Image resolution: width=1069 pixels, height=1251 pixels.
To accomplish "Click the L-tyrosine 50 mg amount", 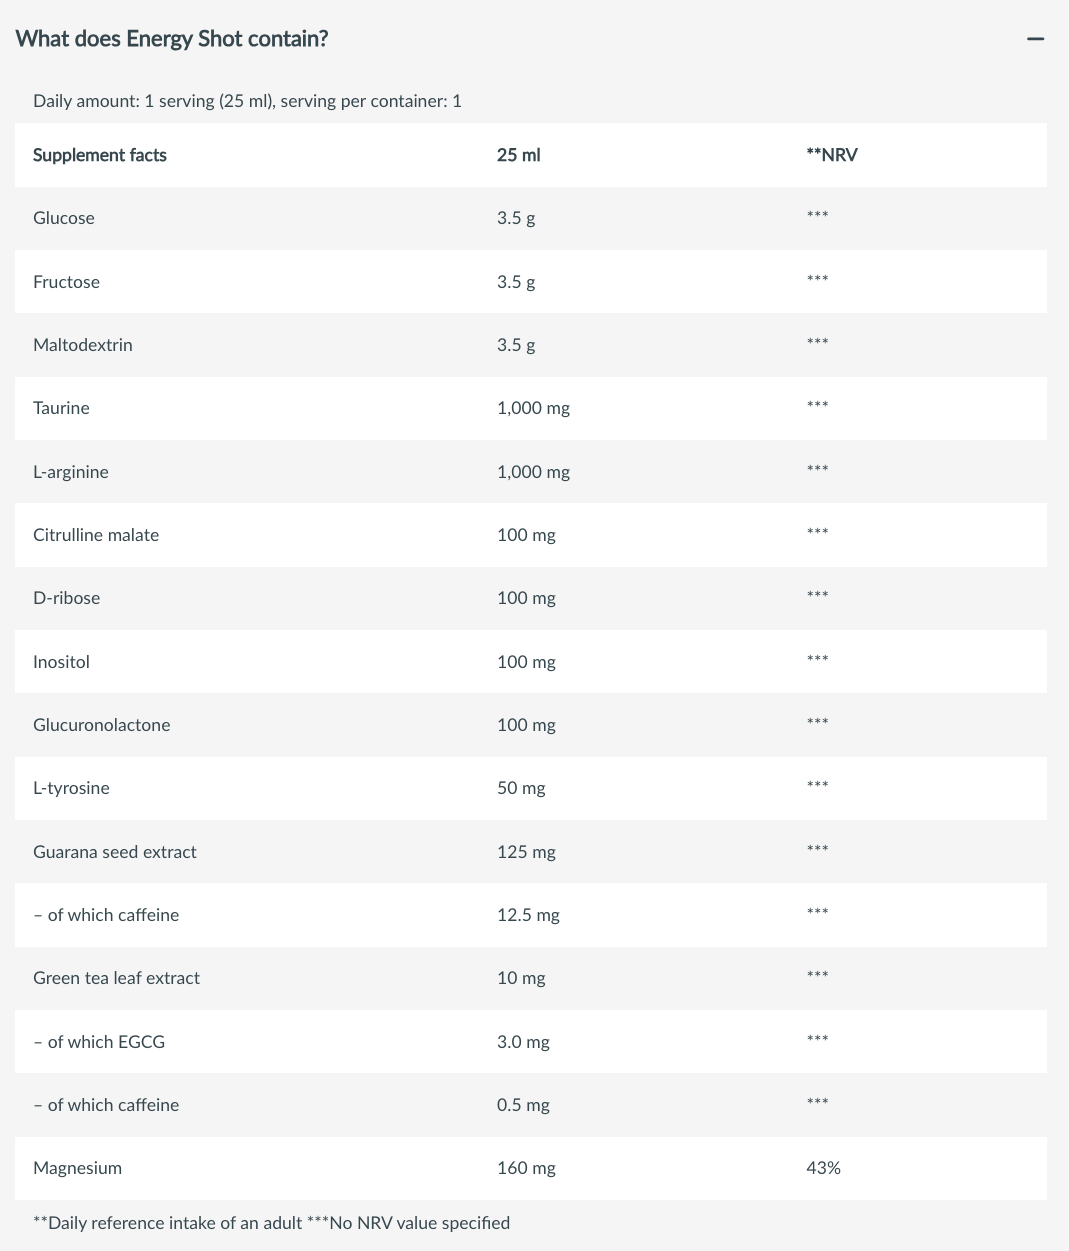I will click(521, 788).
